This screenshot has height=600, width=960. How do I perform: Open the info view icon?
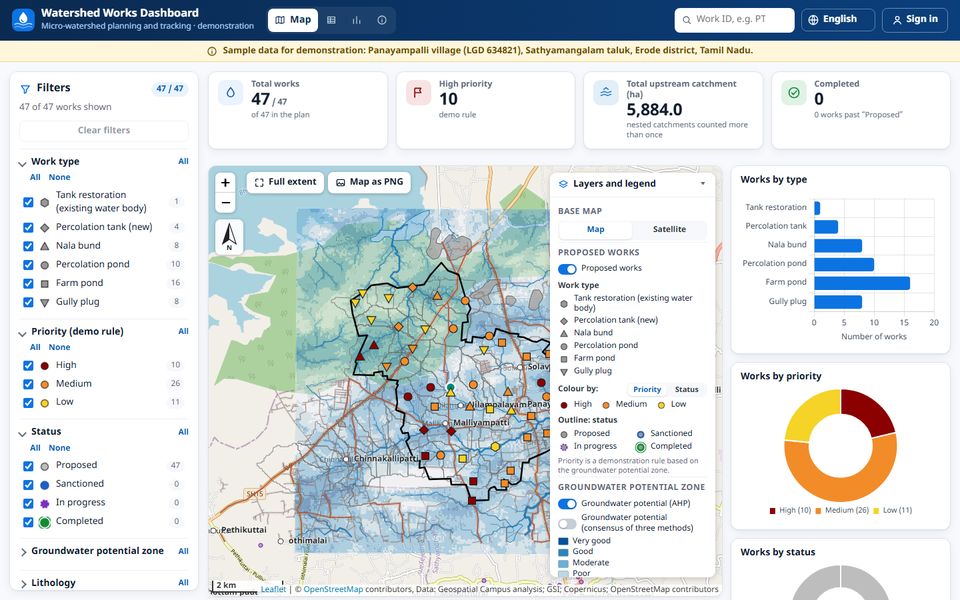coord(381,20)
